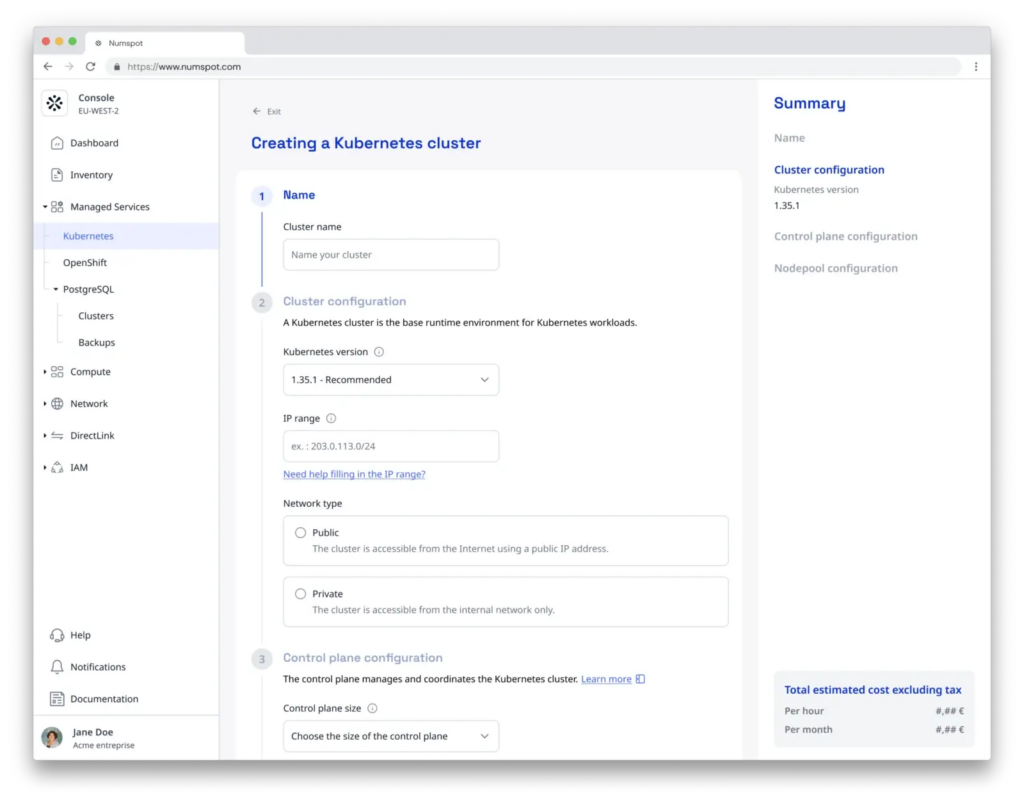The width and height of the screenshot is (1024, 800).
Task: Click the Cluster name input field
Action: pyautogui.click(x=391, y=255)
